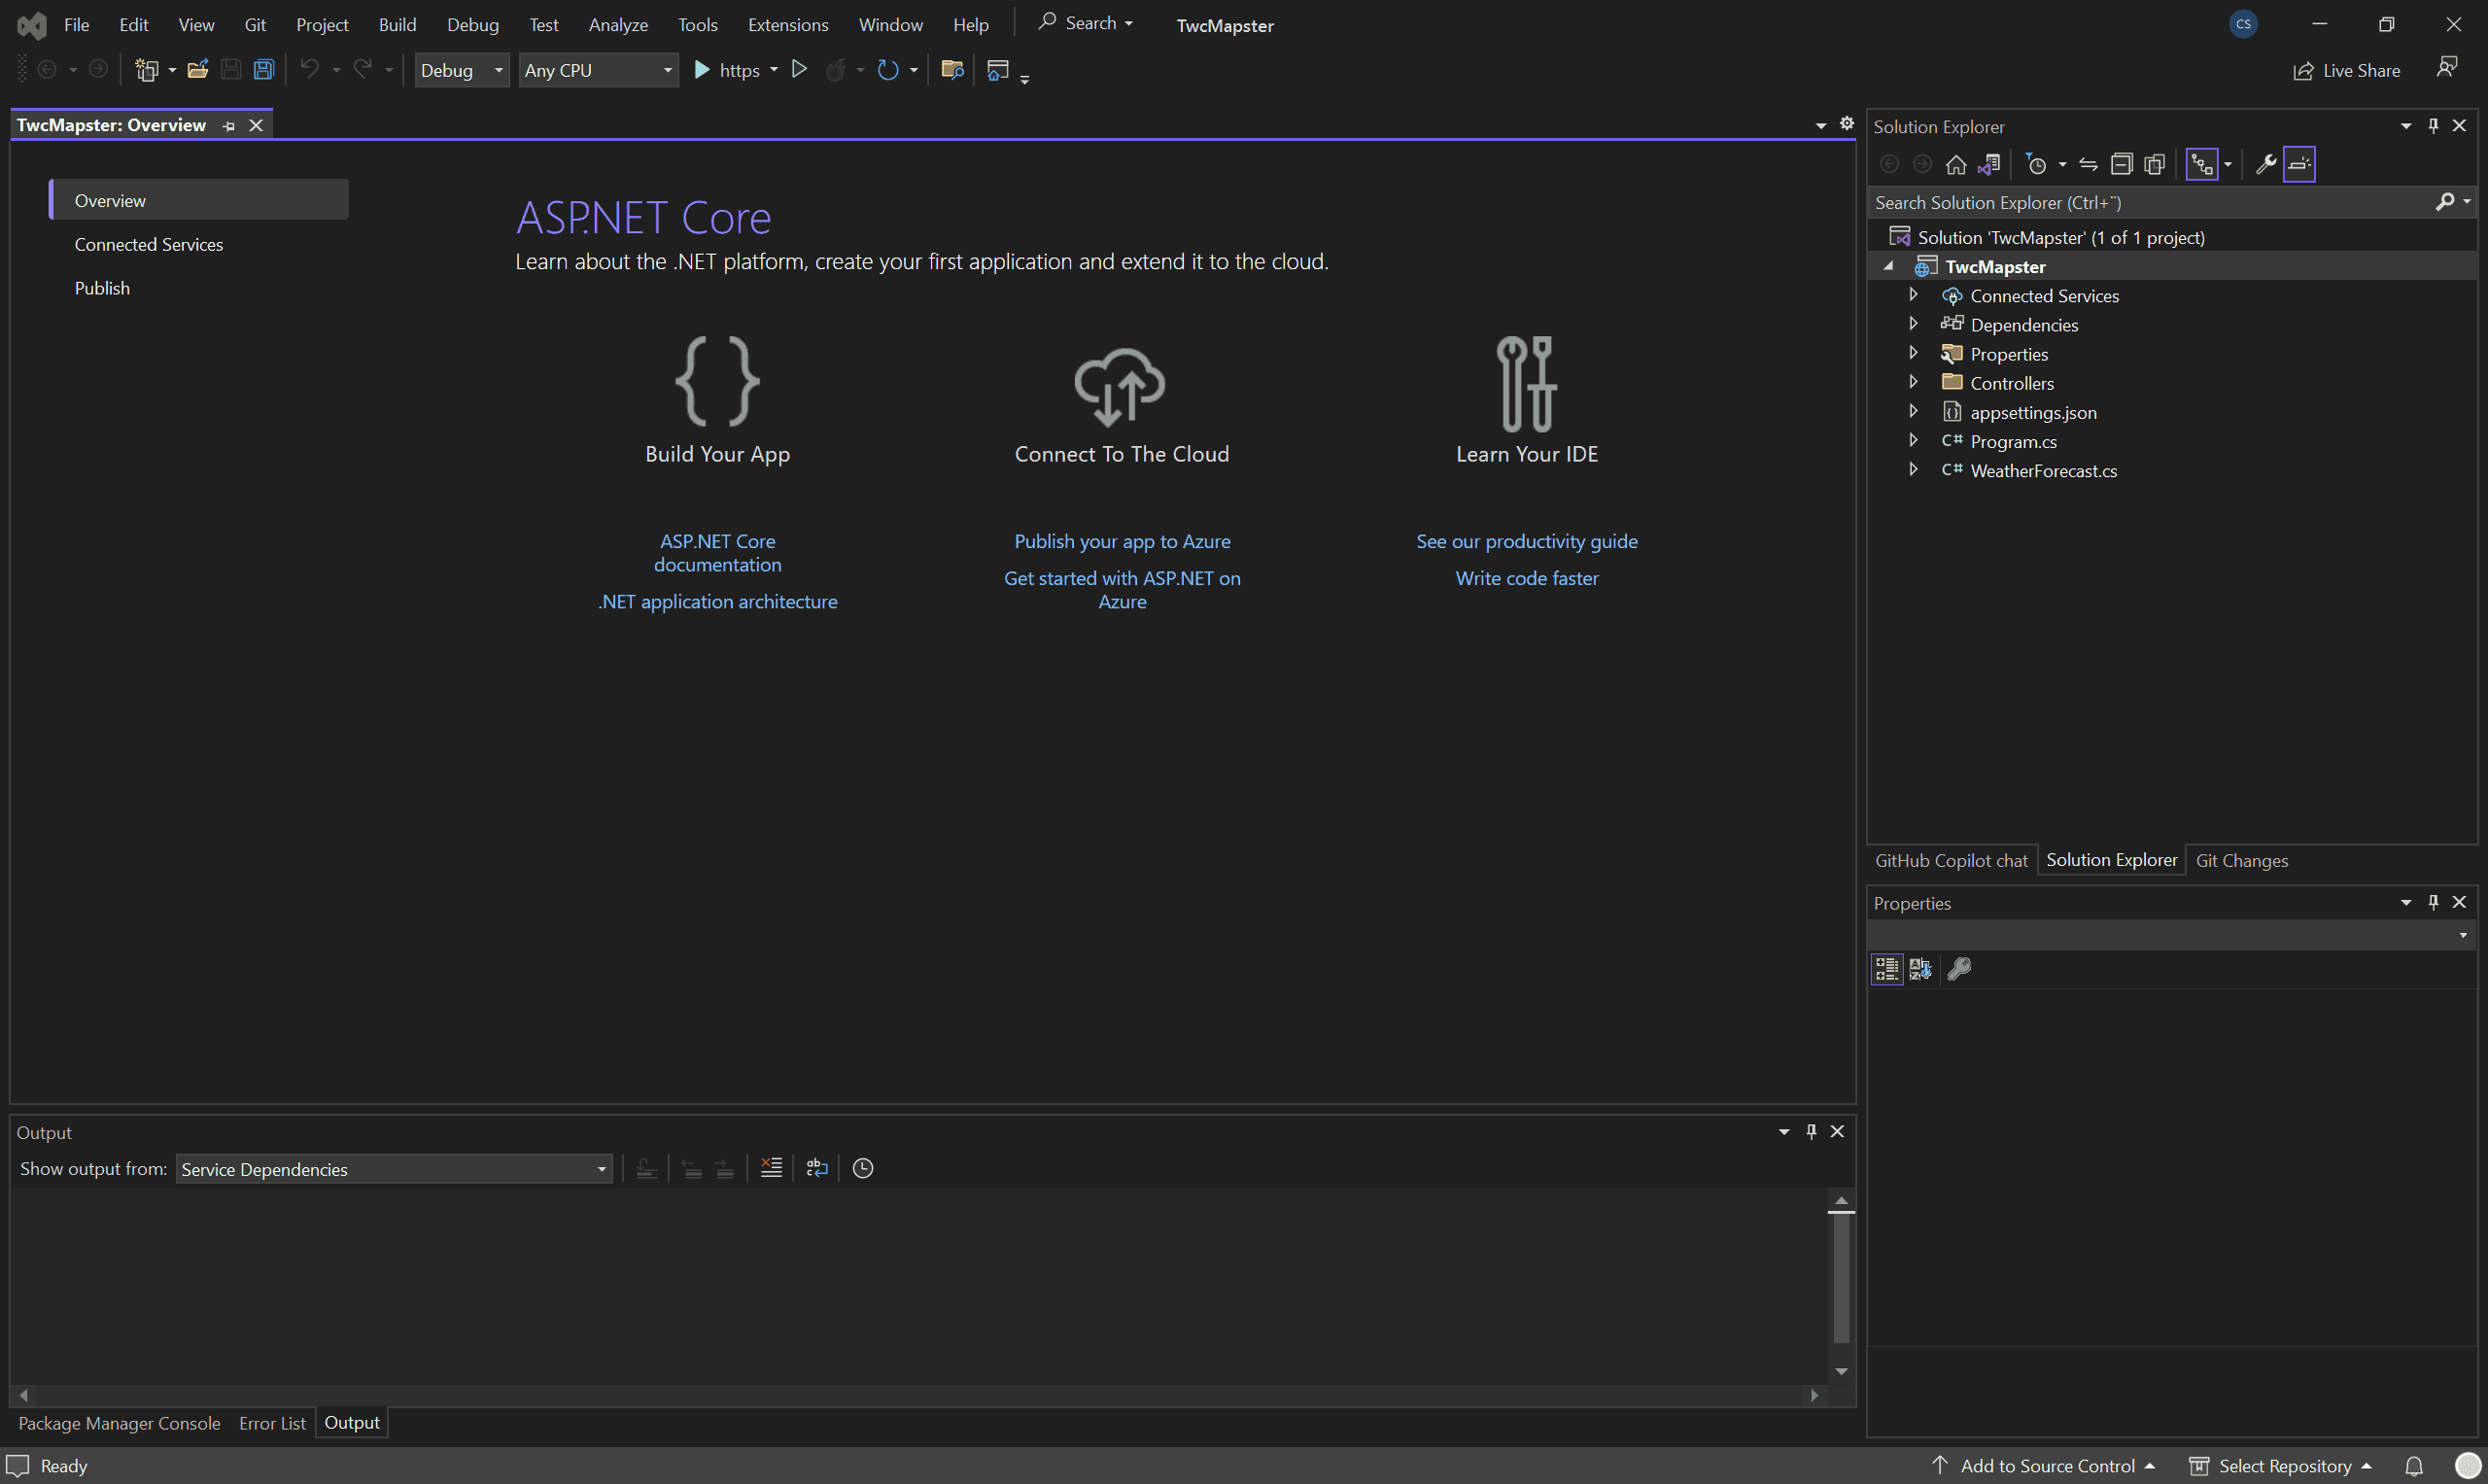Click the New Project toolbar icon
Image resolution: width=2488 pixels, height=1484 pixels.
(x=147, y=70)
